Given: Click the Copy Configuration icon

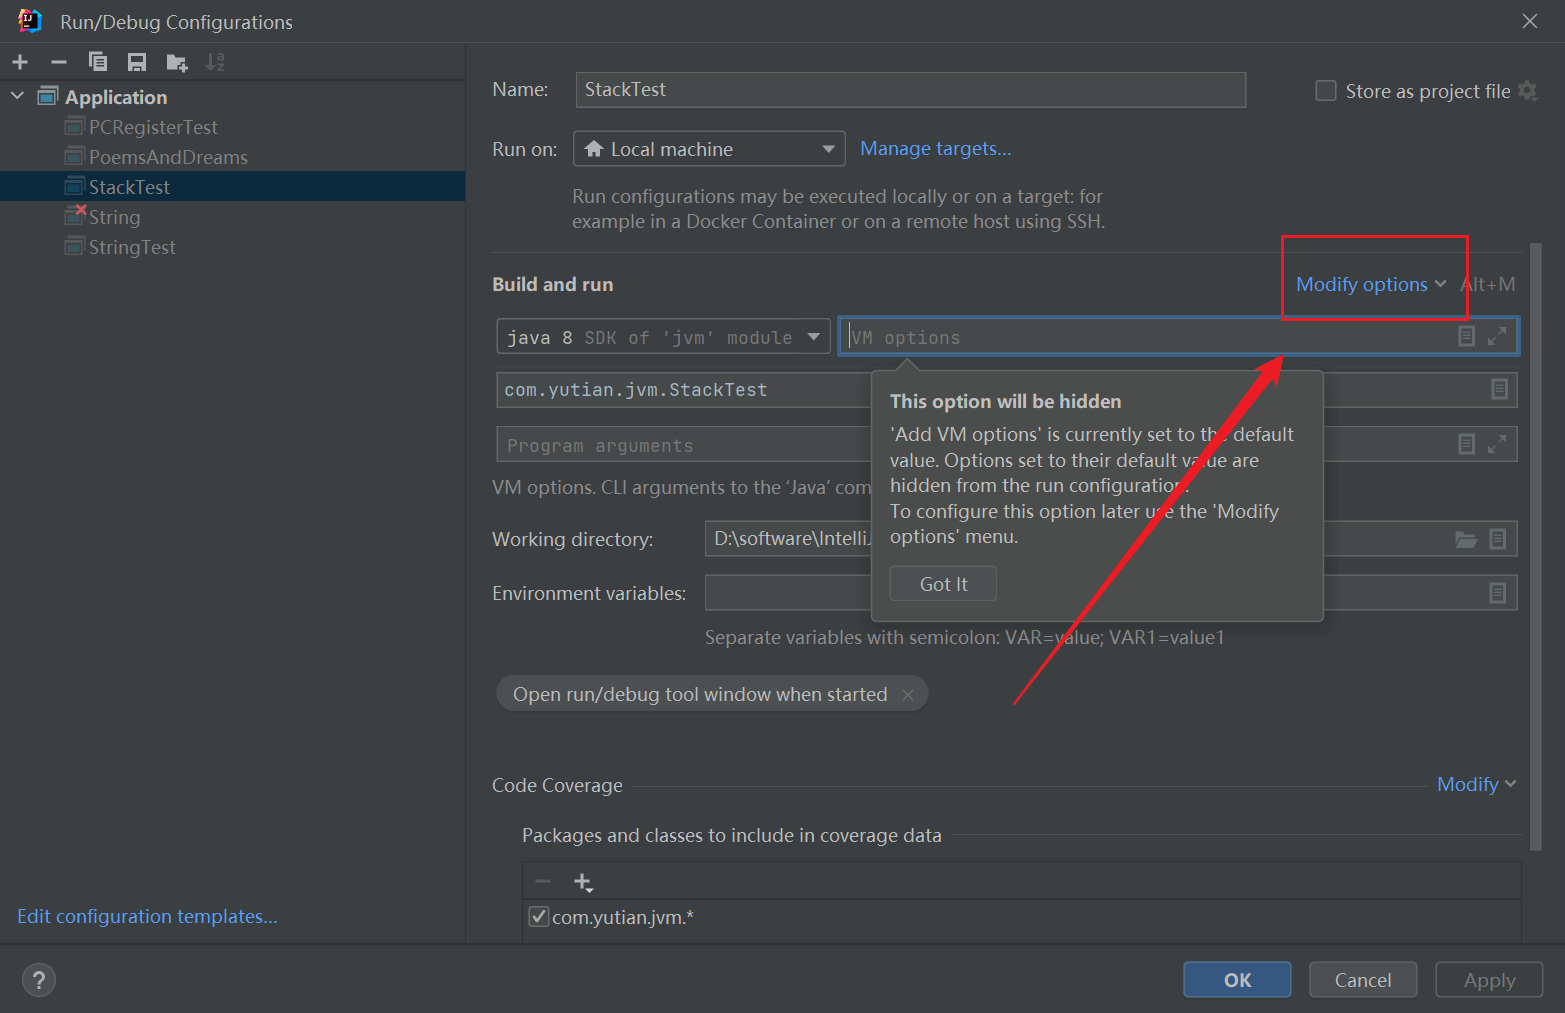Looking at the screenshot, I should [98, 62].
